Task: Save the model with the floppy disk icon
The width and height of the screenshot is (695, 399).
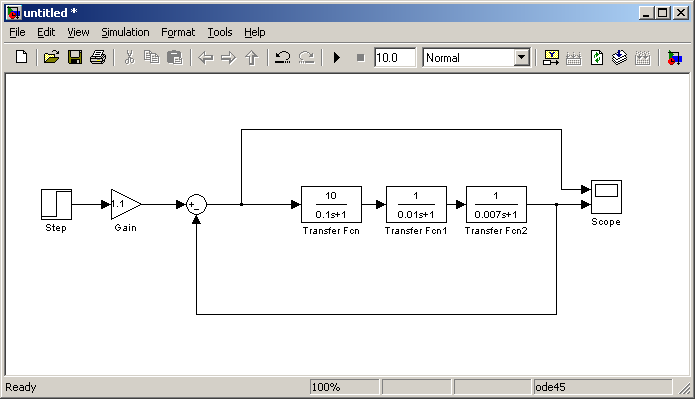Action: tap(74, 58)
